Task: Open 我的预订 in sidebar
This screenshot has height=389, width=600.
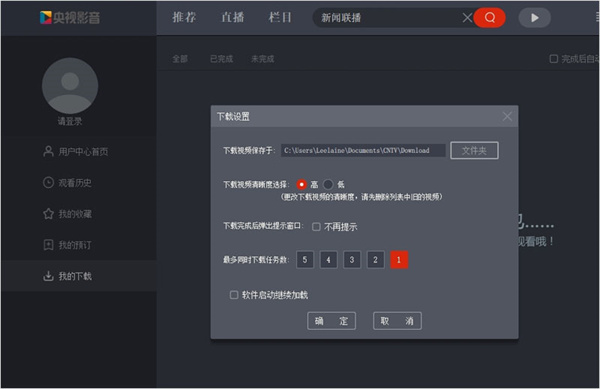Action: click(x=78, y=245)
